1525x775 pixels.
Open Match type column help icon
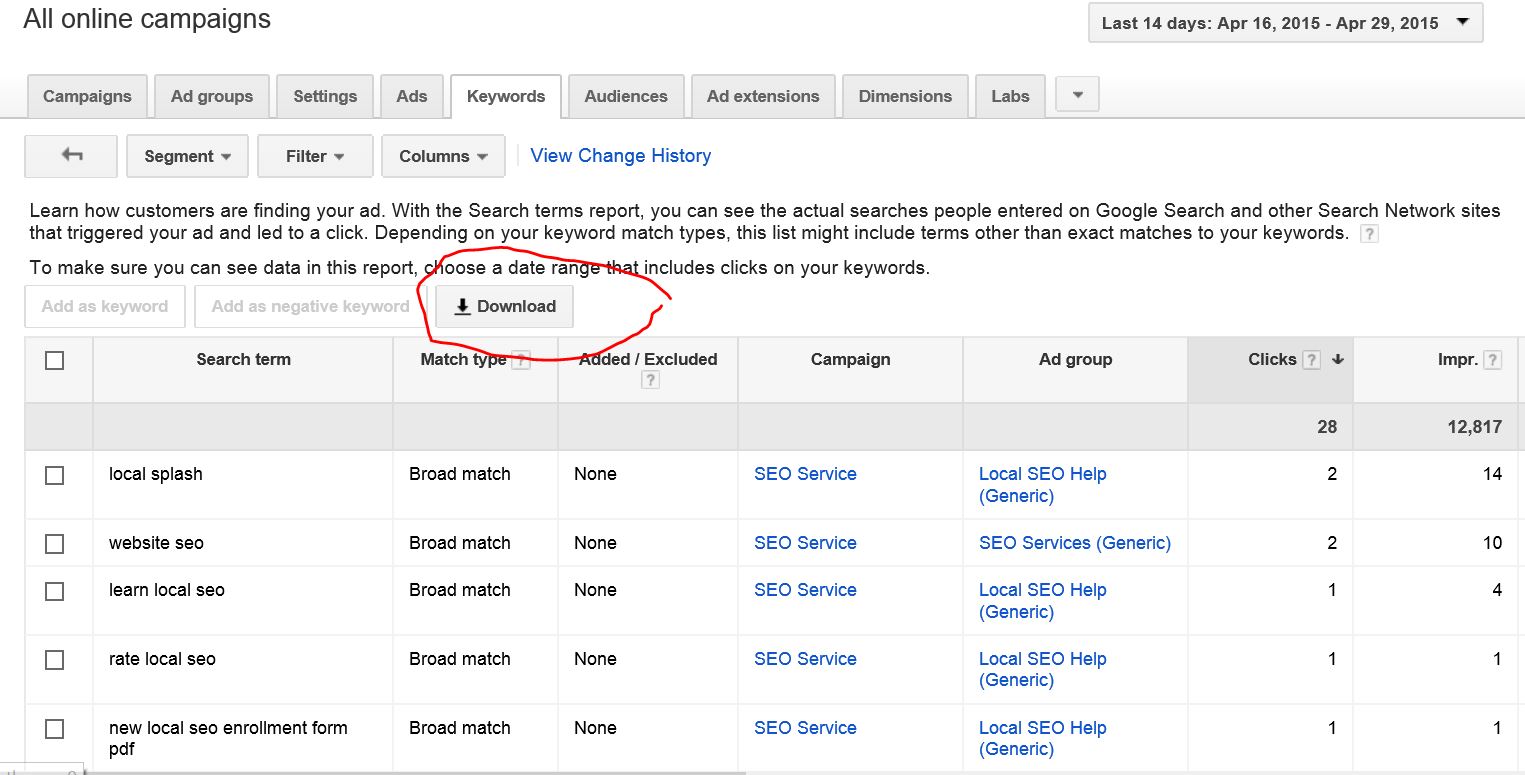tap(520, 361)
